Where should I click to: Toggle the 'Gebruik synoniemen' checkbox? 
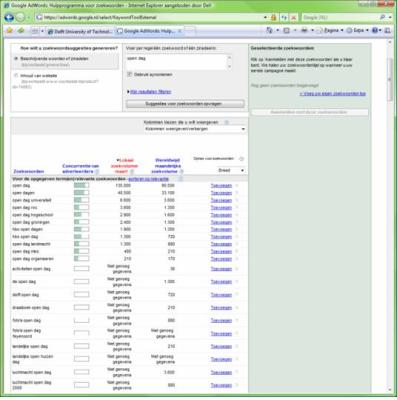[130, 75]
